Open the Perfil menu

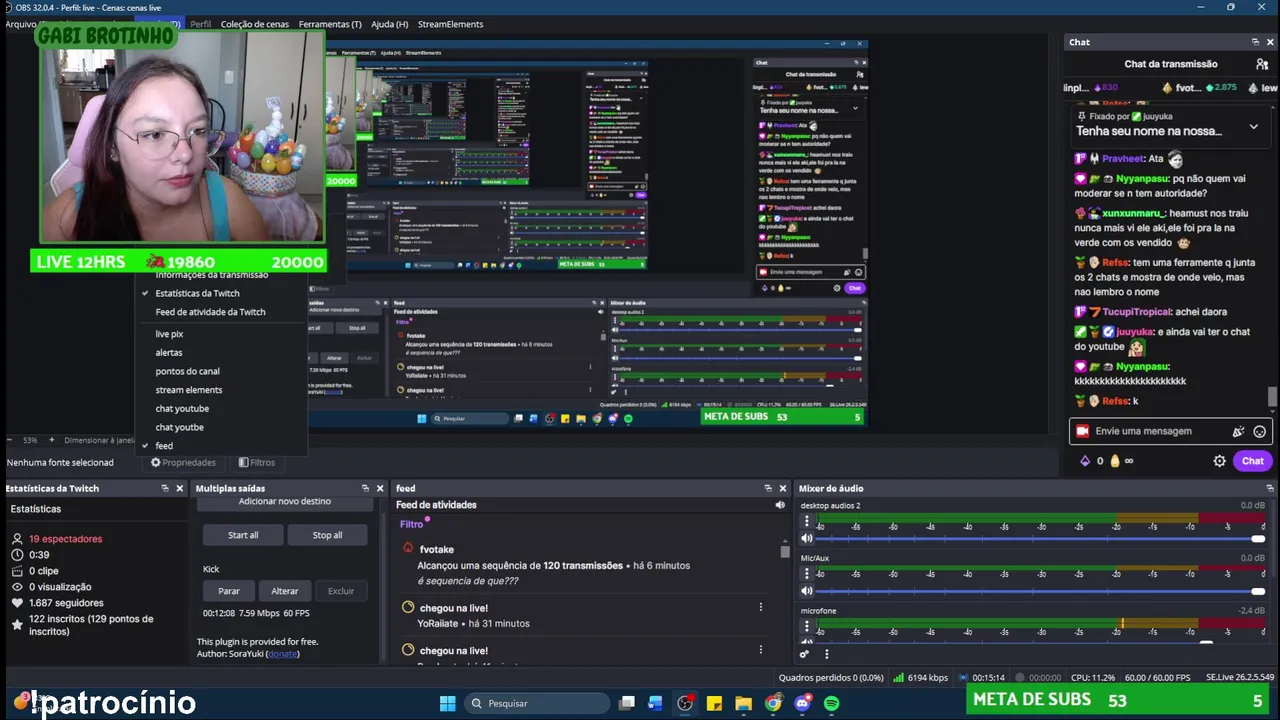point(200,24)
